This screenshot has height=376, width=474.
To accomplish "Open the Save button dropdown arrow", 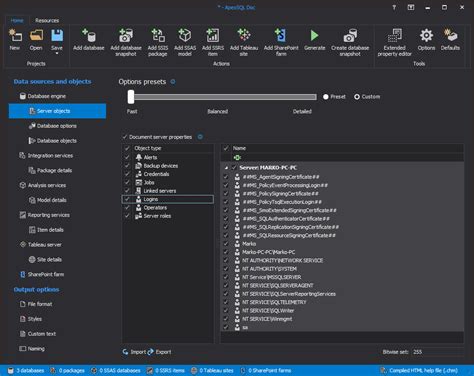I will (57, 53).
